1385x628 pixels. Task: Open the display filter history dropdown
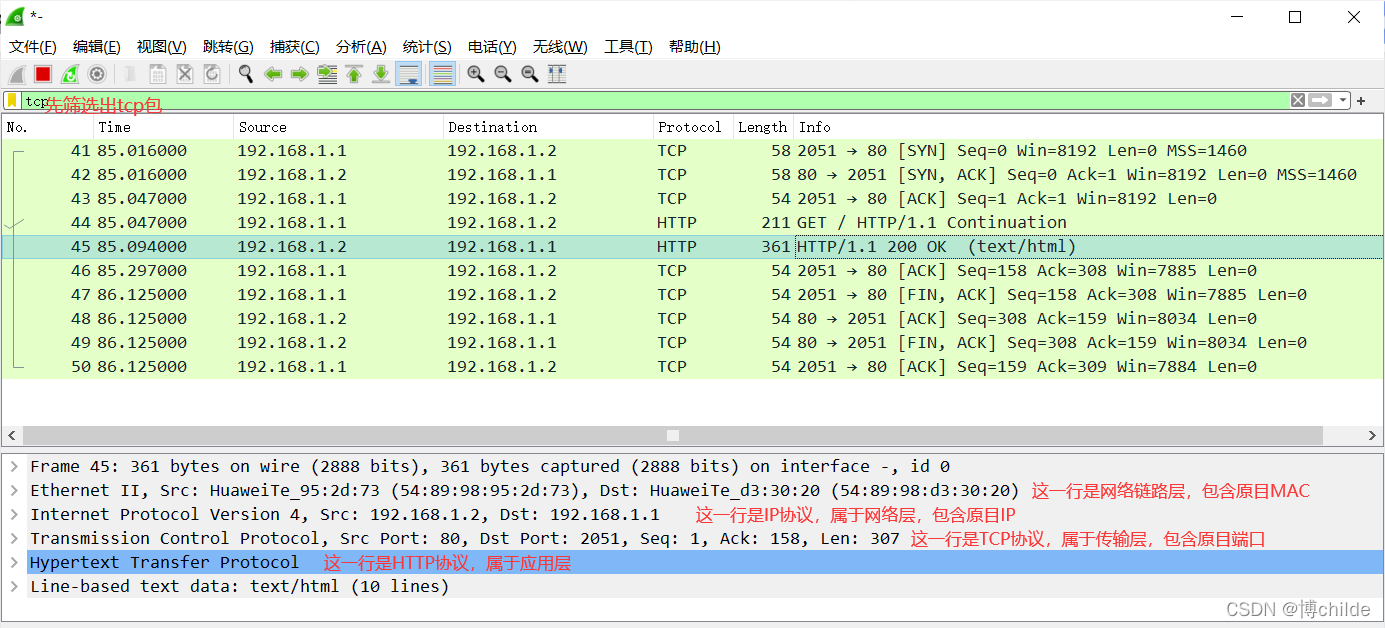click(x=1343, y=101)
